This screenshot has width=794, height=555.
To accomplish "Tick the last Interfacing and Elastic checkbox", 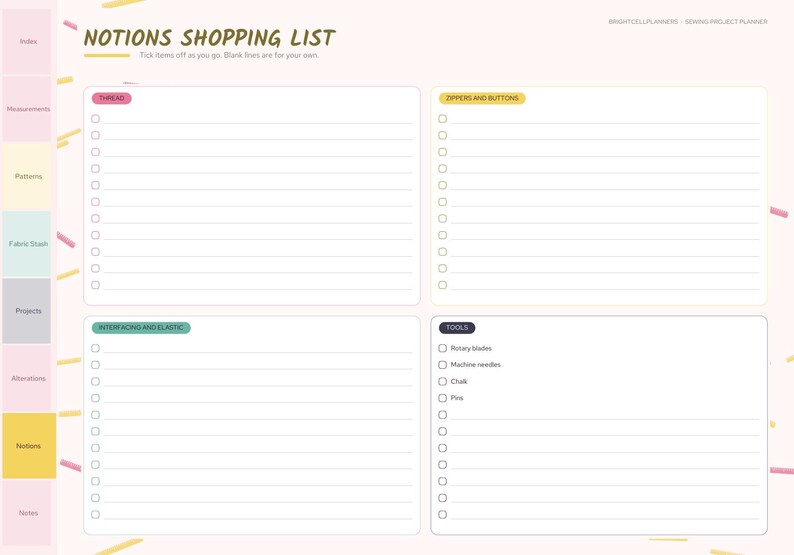I will [x=95, y=514].
